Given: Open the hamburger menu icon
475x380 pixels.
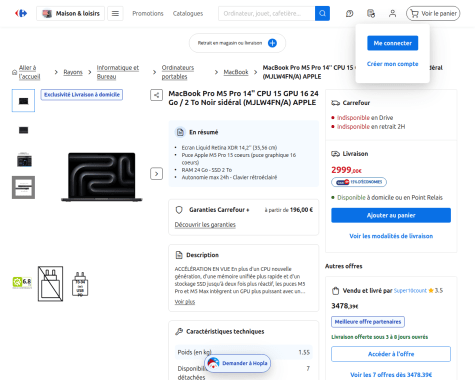Looking at the screenshot, I should pyautogui.click(x=115, y=13).
